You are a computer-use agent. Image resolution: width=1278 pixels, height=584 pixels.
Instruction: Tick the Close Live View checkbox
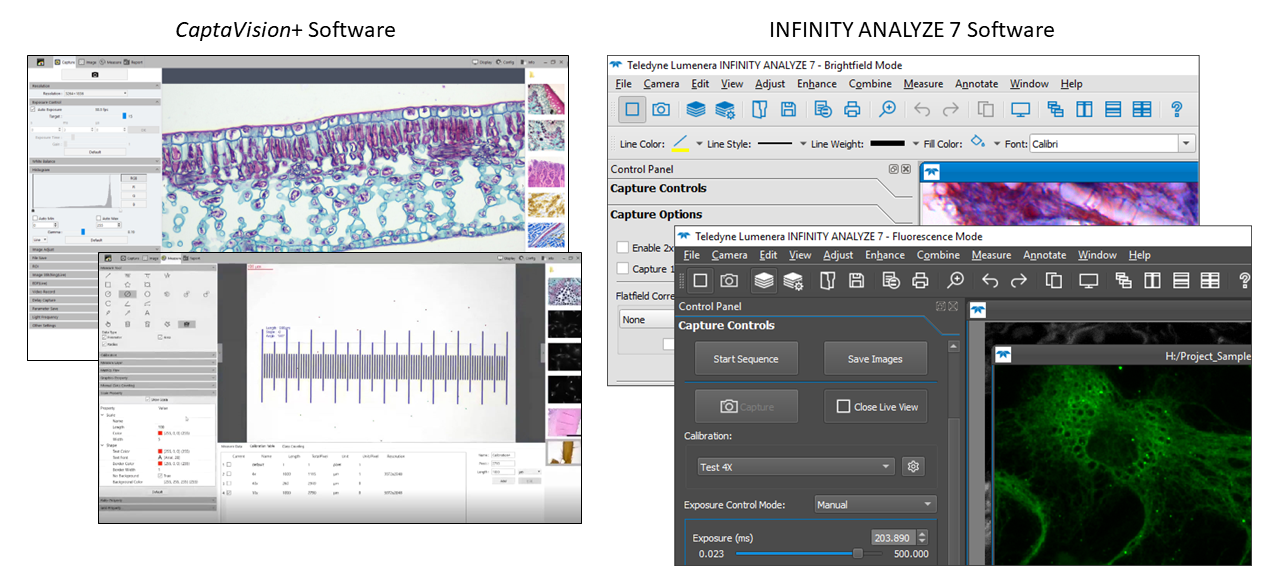(843, 407)
